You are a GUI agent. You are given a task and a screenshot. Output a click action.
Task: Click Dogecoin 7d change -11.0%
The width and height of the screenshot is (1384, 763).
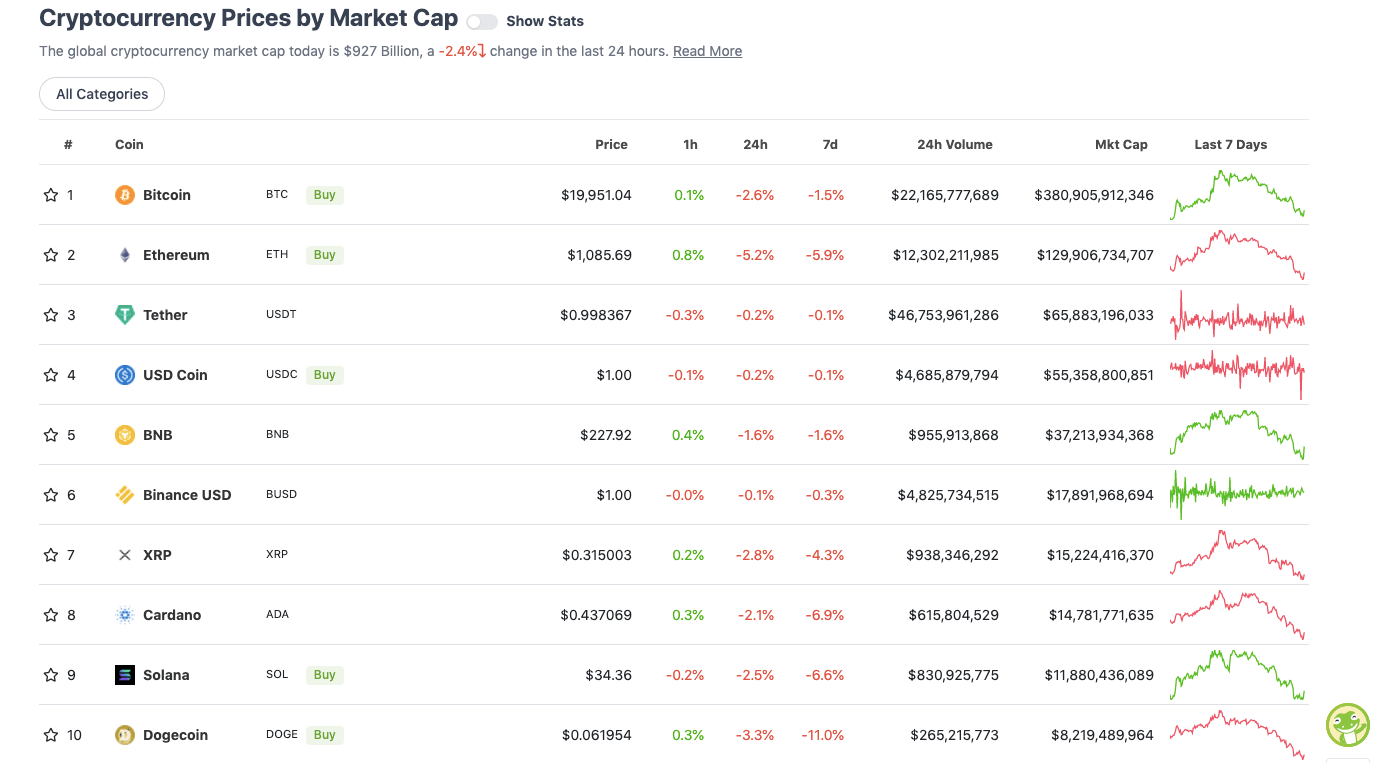coord(822,735)
